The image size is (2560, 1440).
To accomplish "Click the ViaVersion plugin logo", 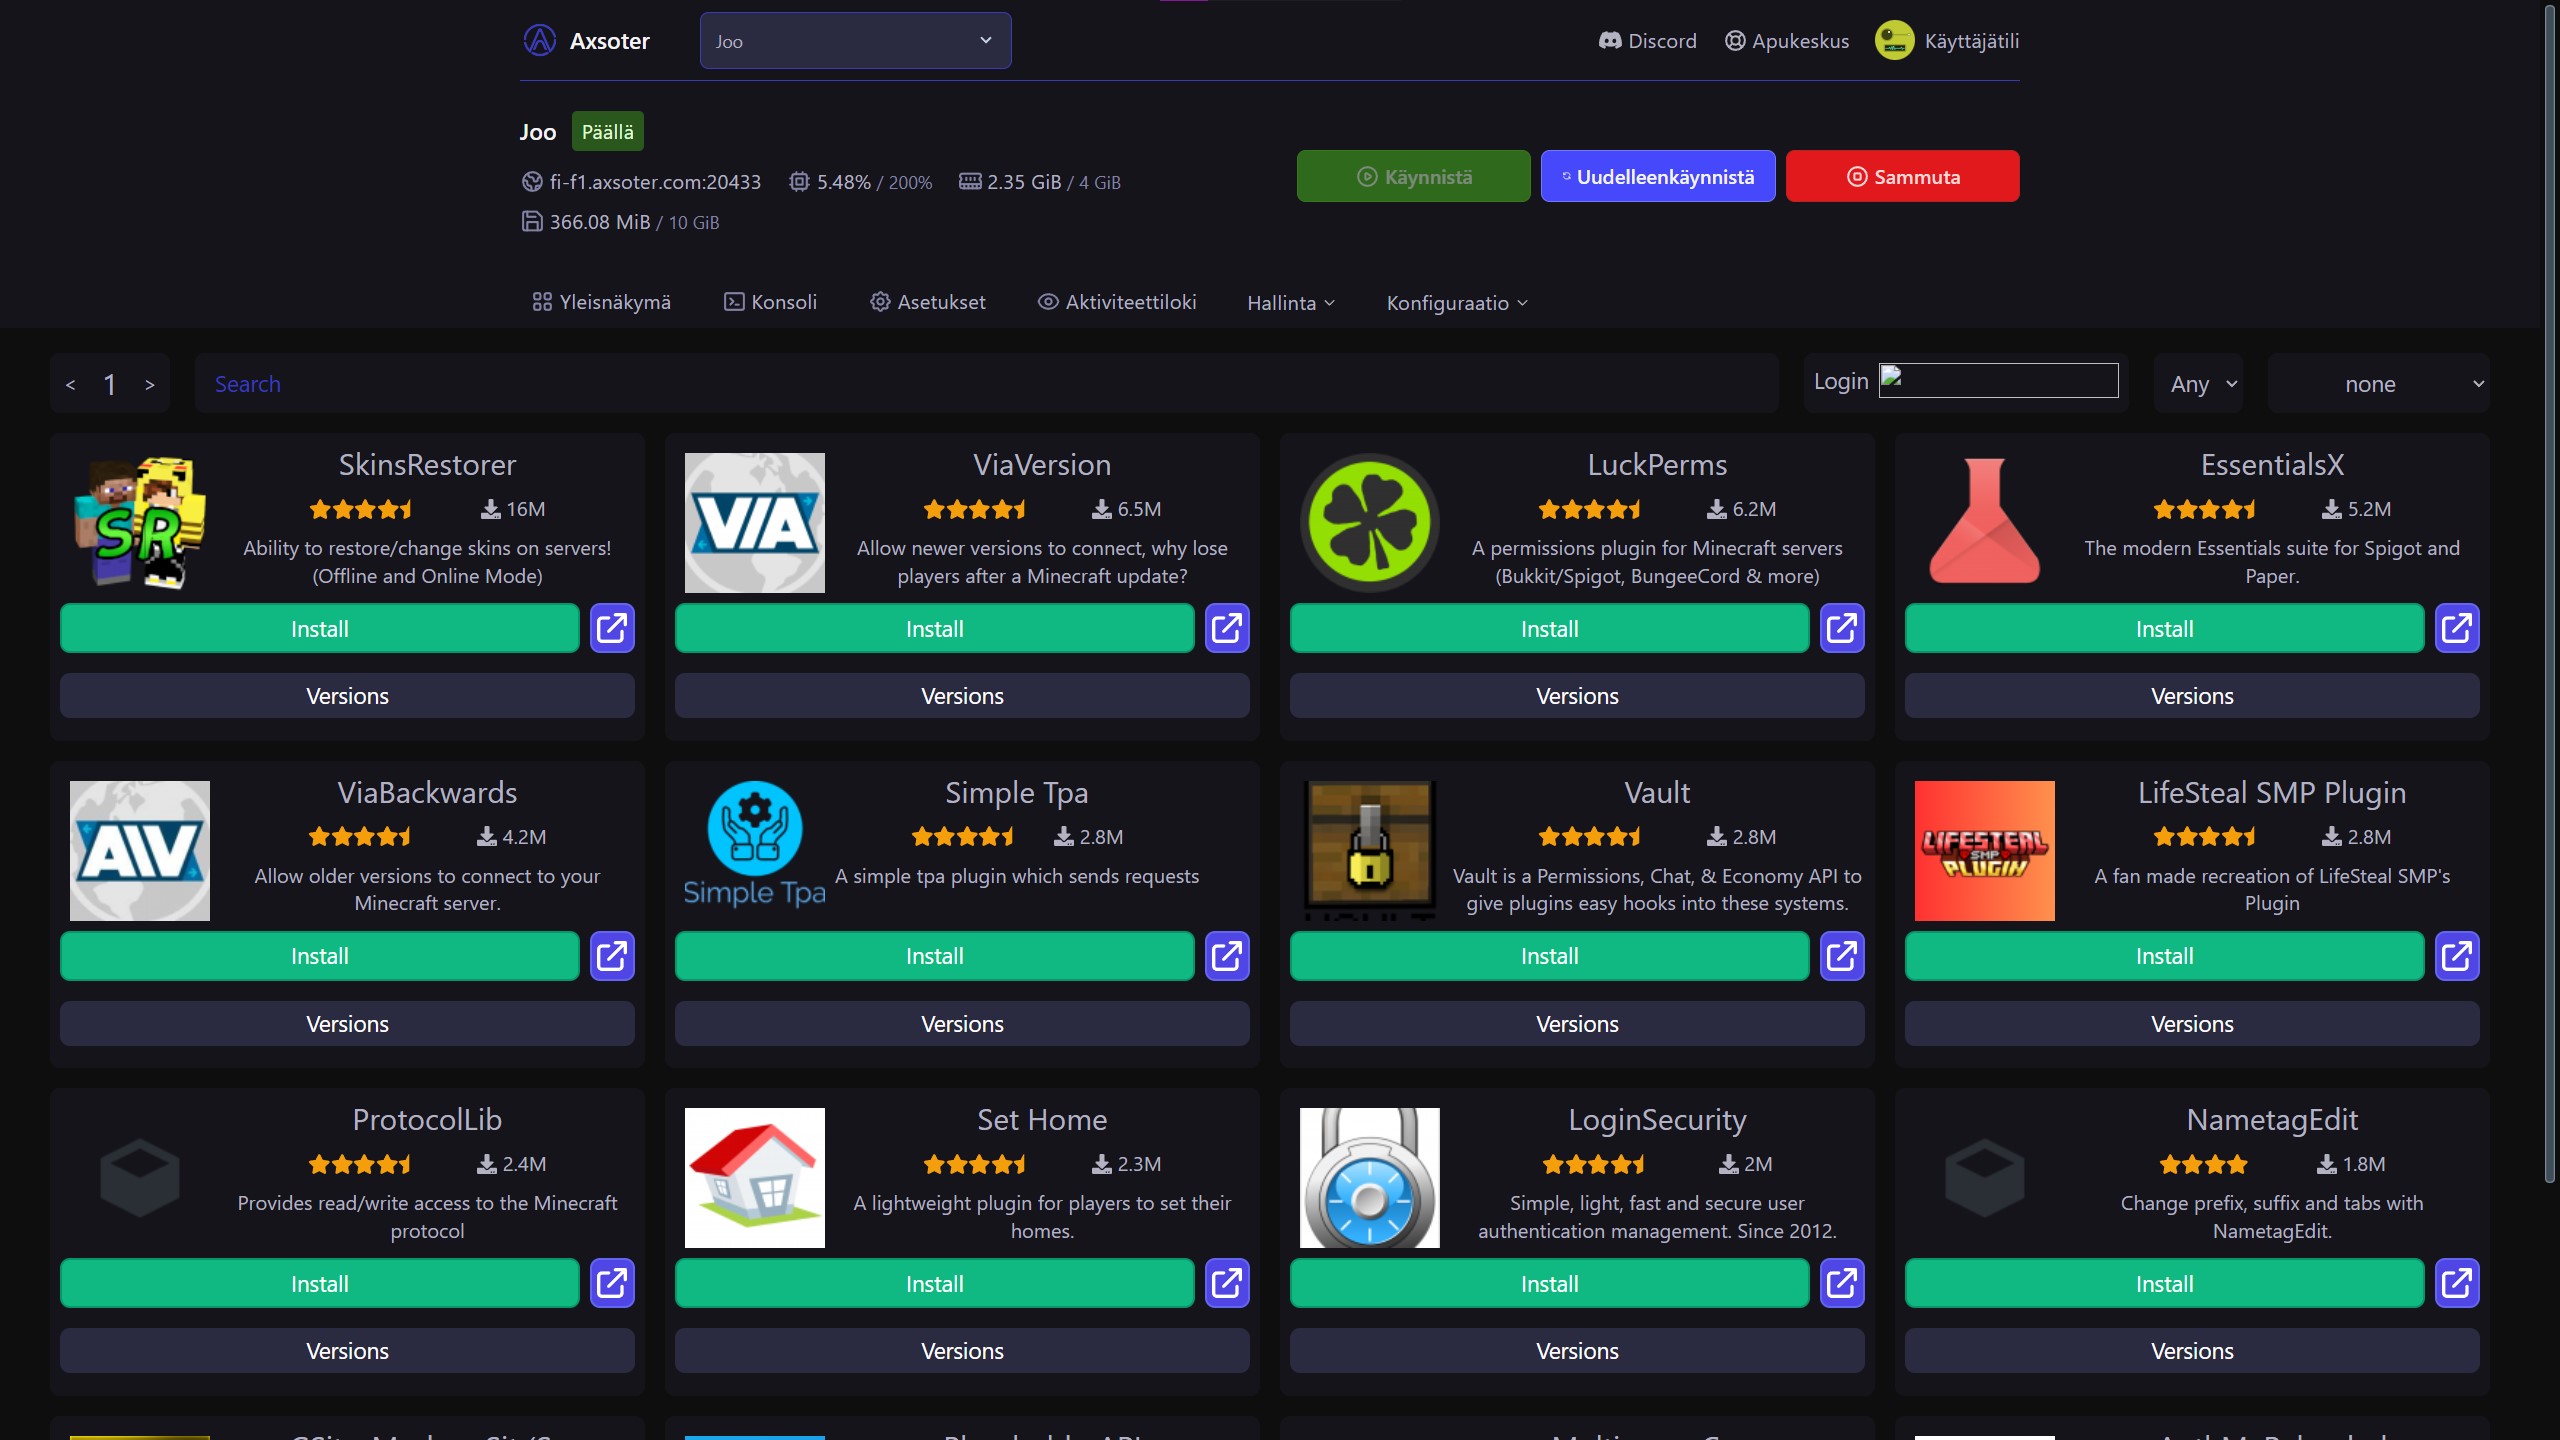I will 755,523.
